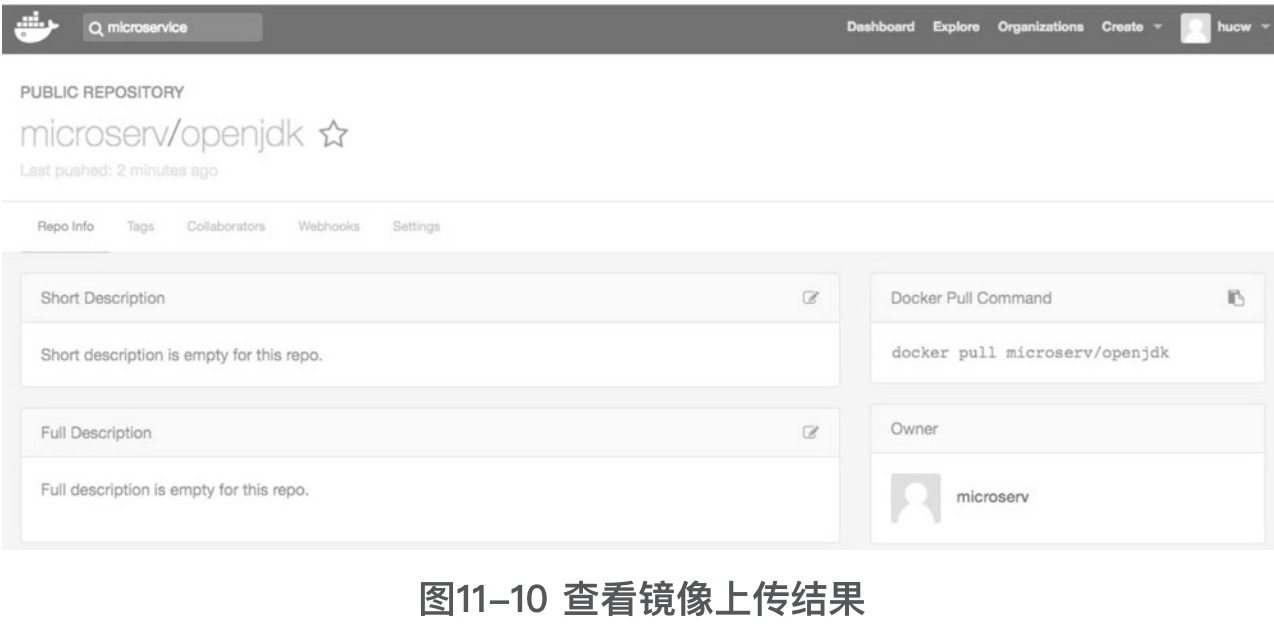Copy the Docker pull command

tap(1235, 297)
